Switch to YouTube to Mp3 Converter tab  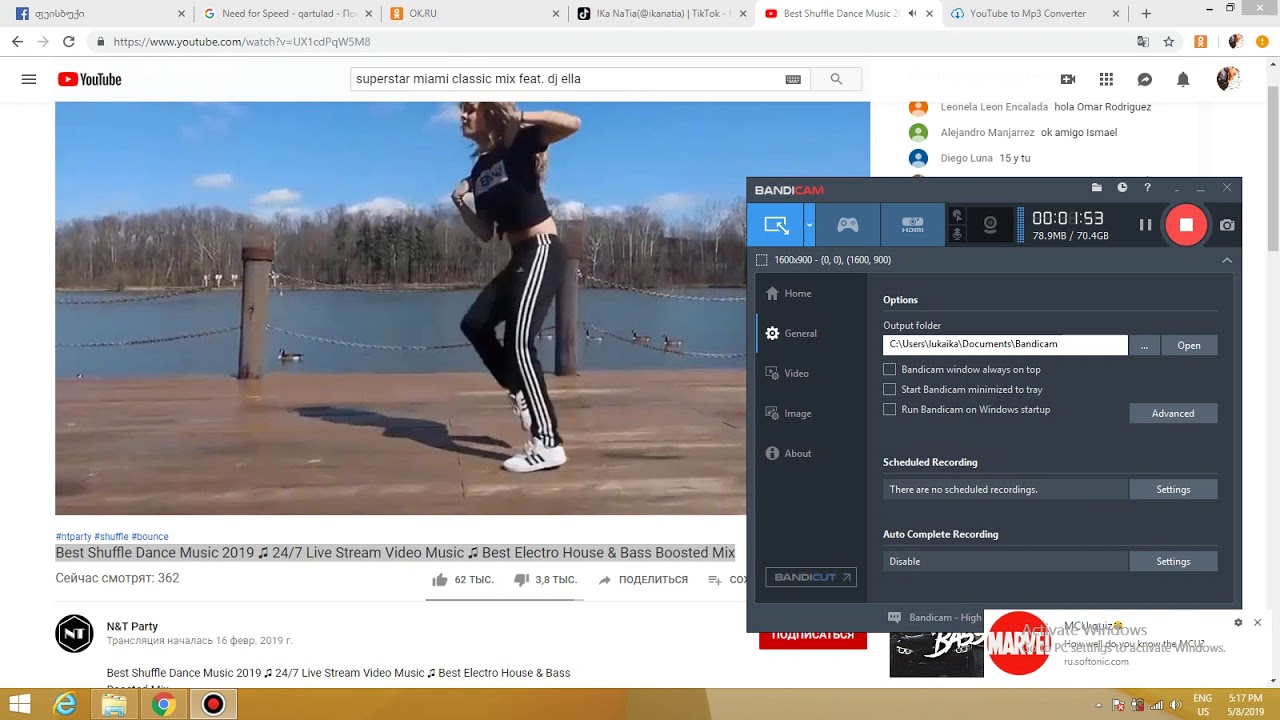click(1035, 14)
